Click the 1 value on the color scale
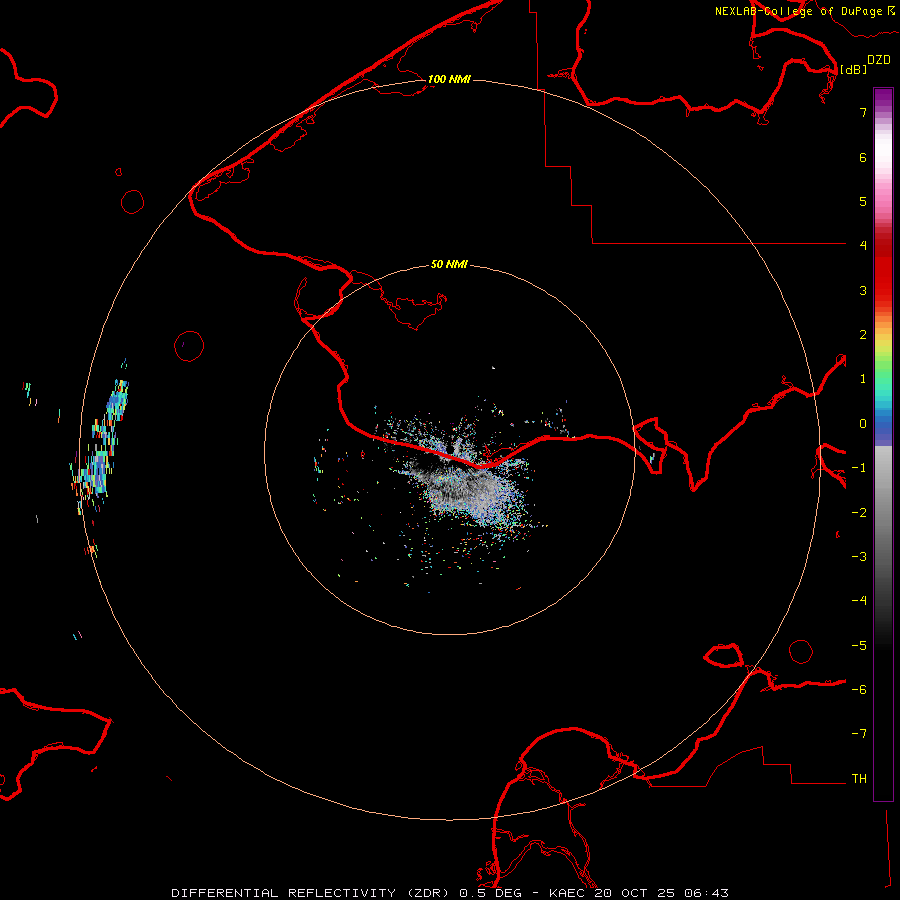This screenshot has width=900, height=900. click(x=863, y=379)
